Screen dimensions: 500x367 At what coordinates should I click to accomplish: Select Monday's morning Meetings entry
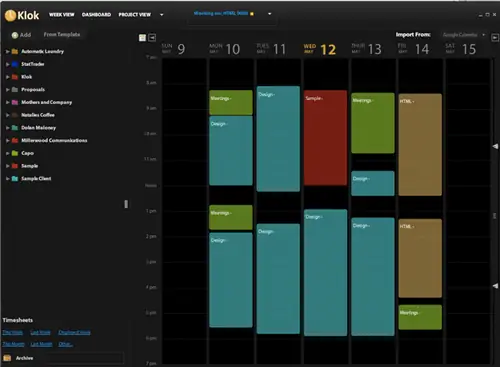(231, 102)
